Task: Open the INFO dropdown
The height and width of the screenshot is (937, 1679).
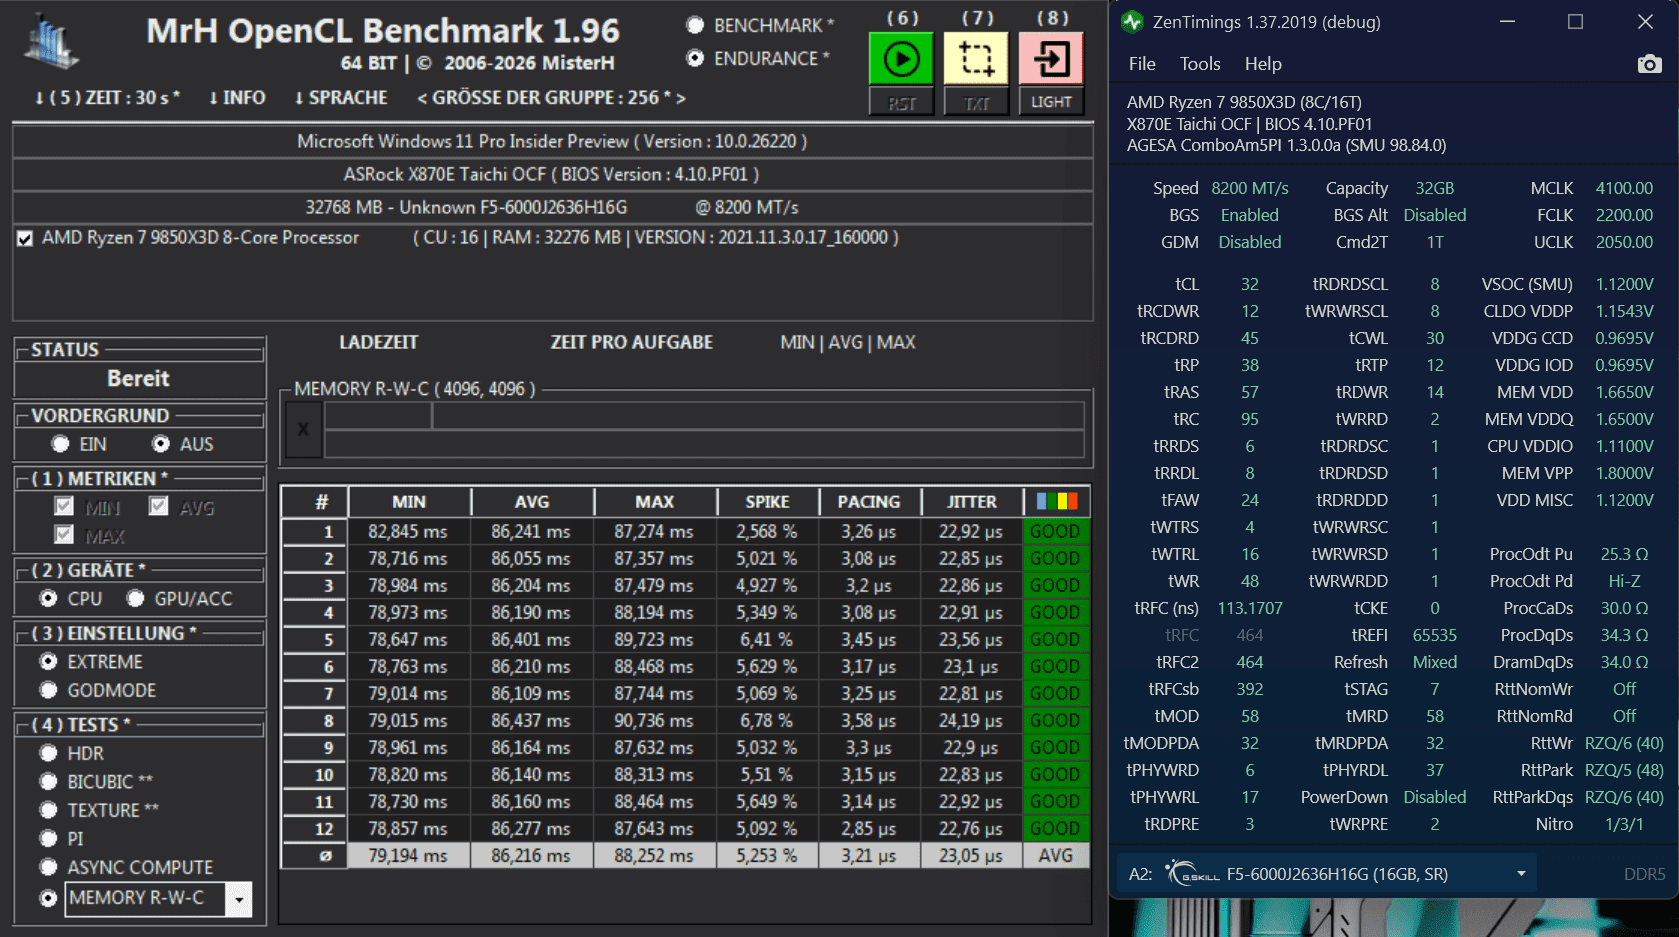Action: coord(237,98)
